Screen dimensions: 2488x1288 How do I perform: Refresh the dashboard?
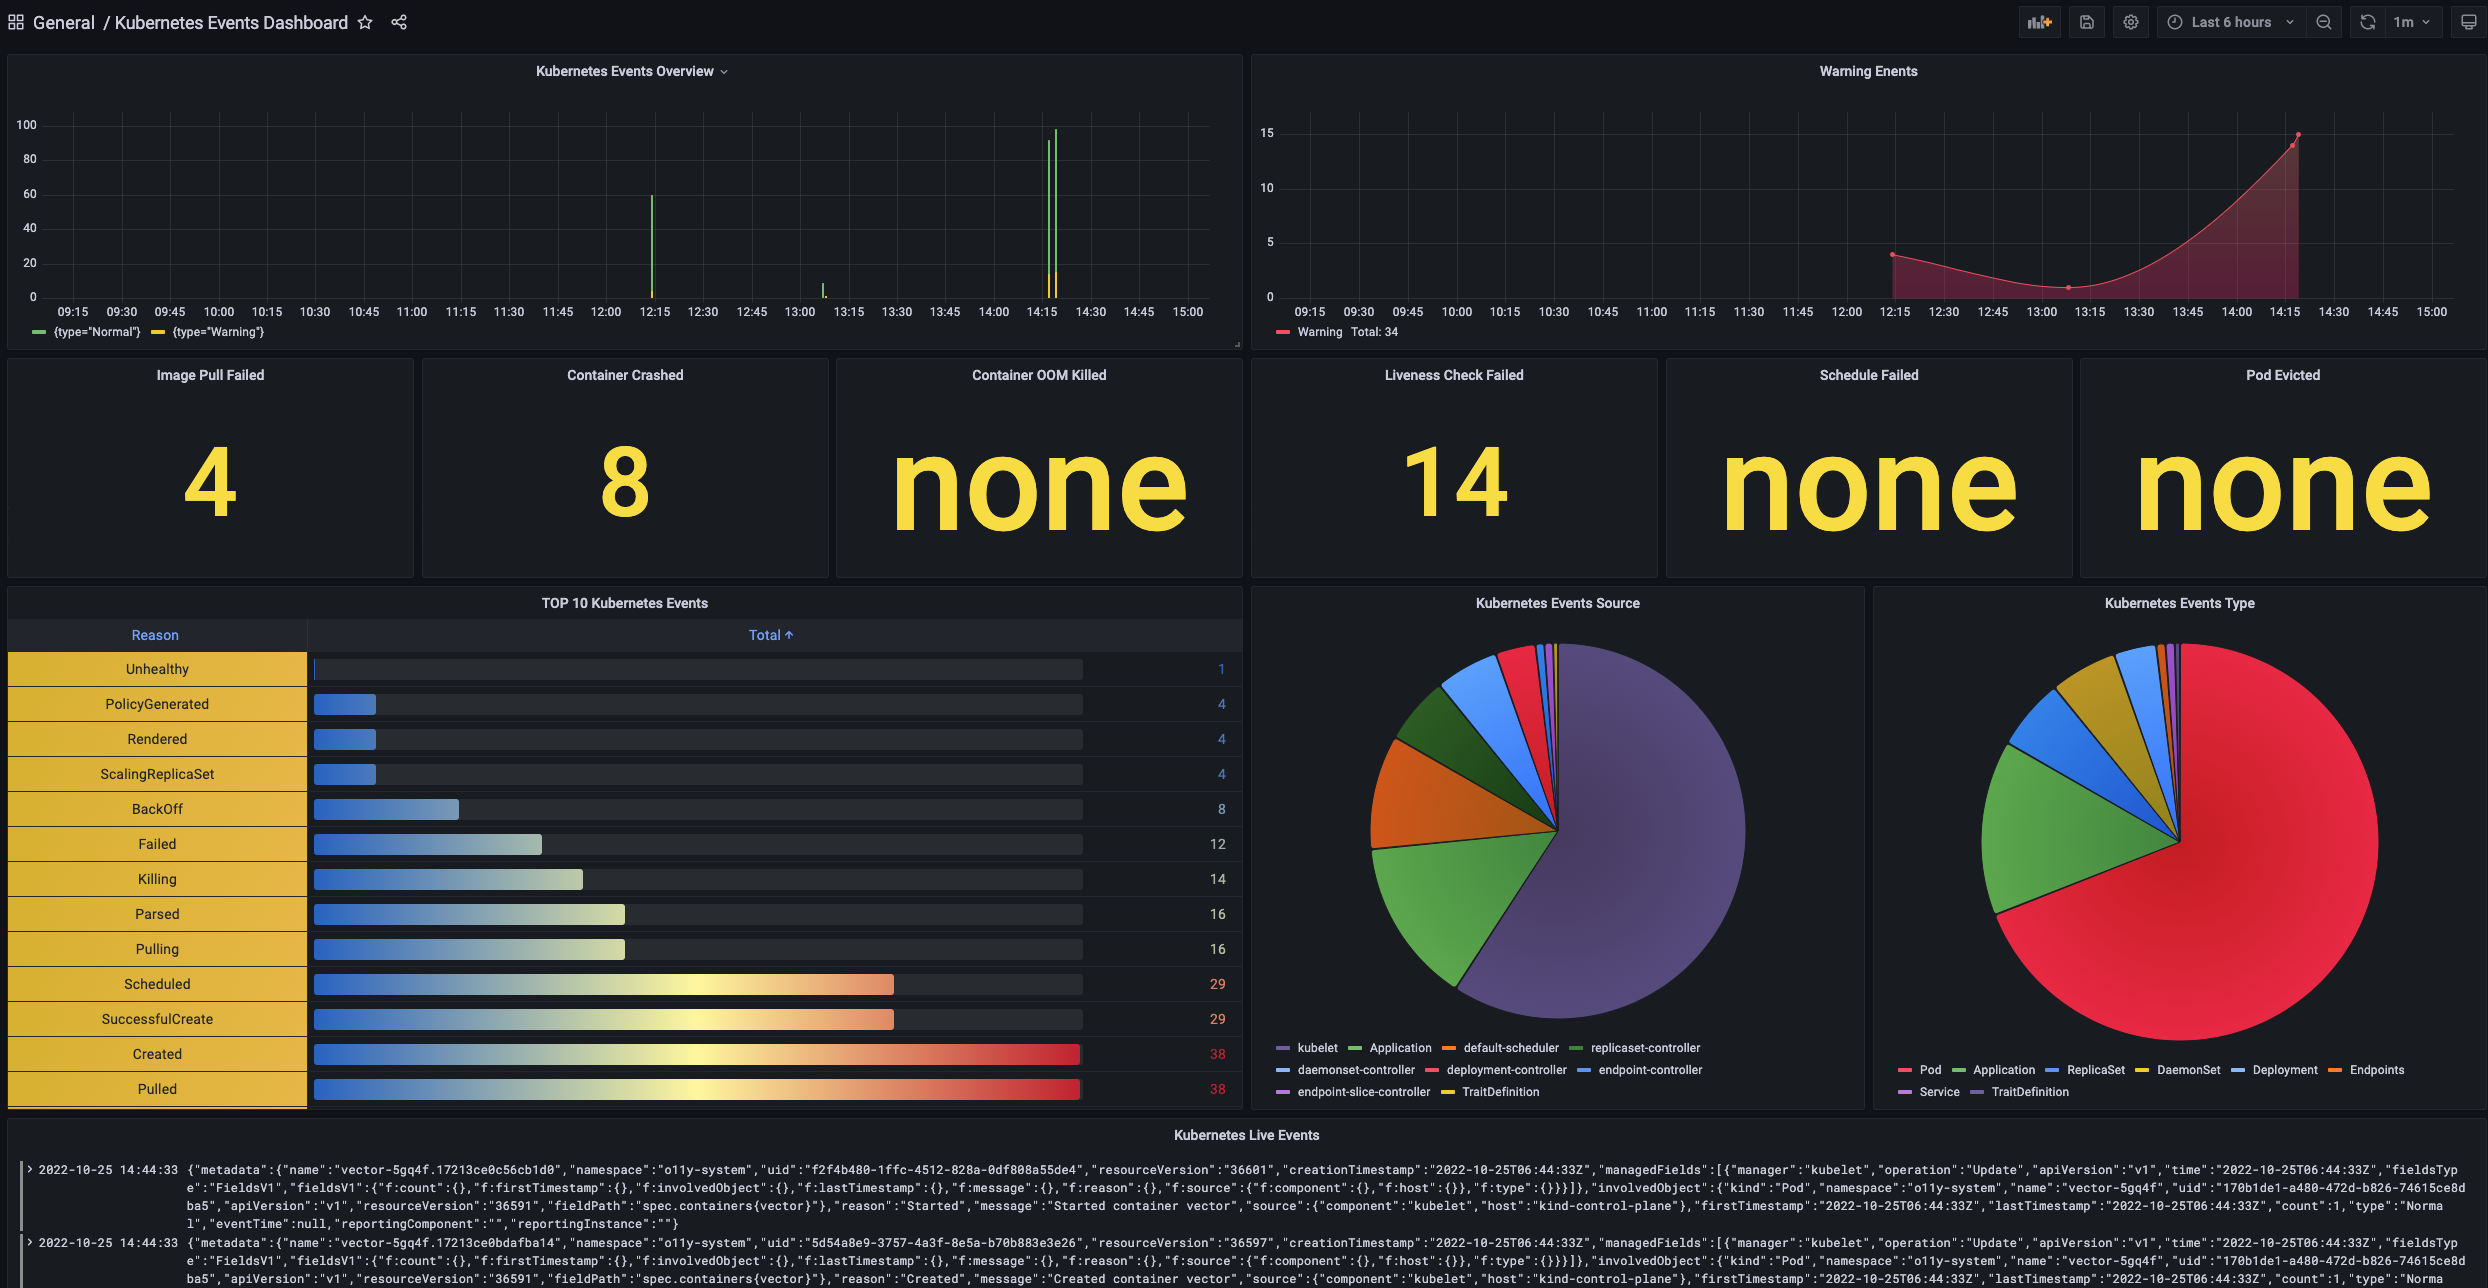coord(2368,22)
